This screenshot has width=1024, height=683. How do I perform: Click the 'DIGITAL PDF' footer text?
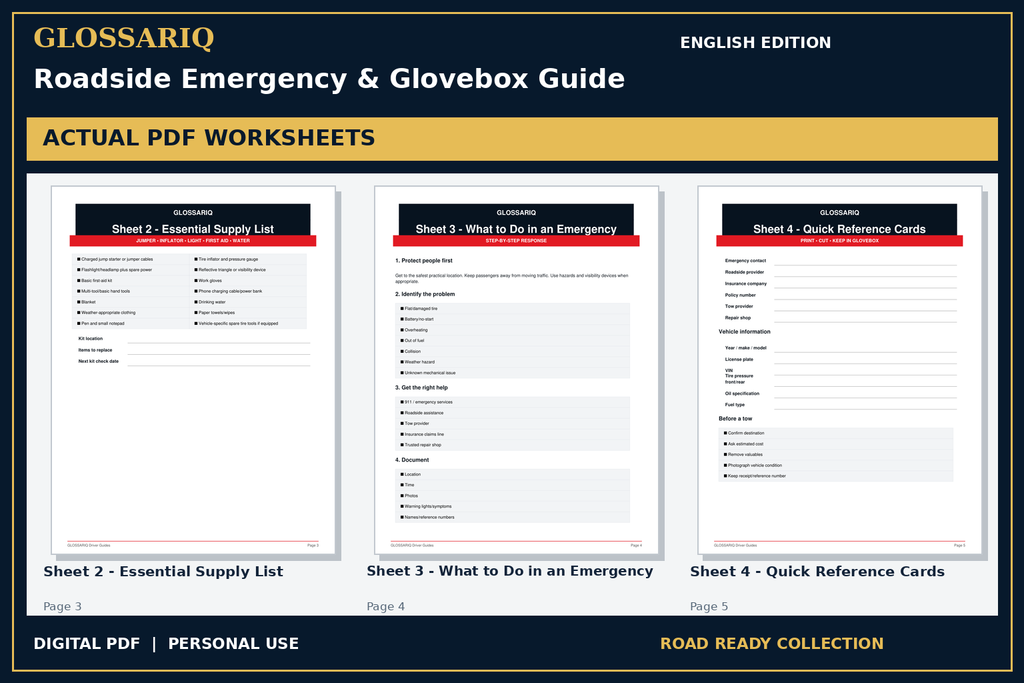(x=87, y=644)
